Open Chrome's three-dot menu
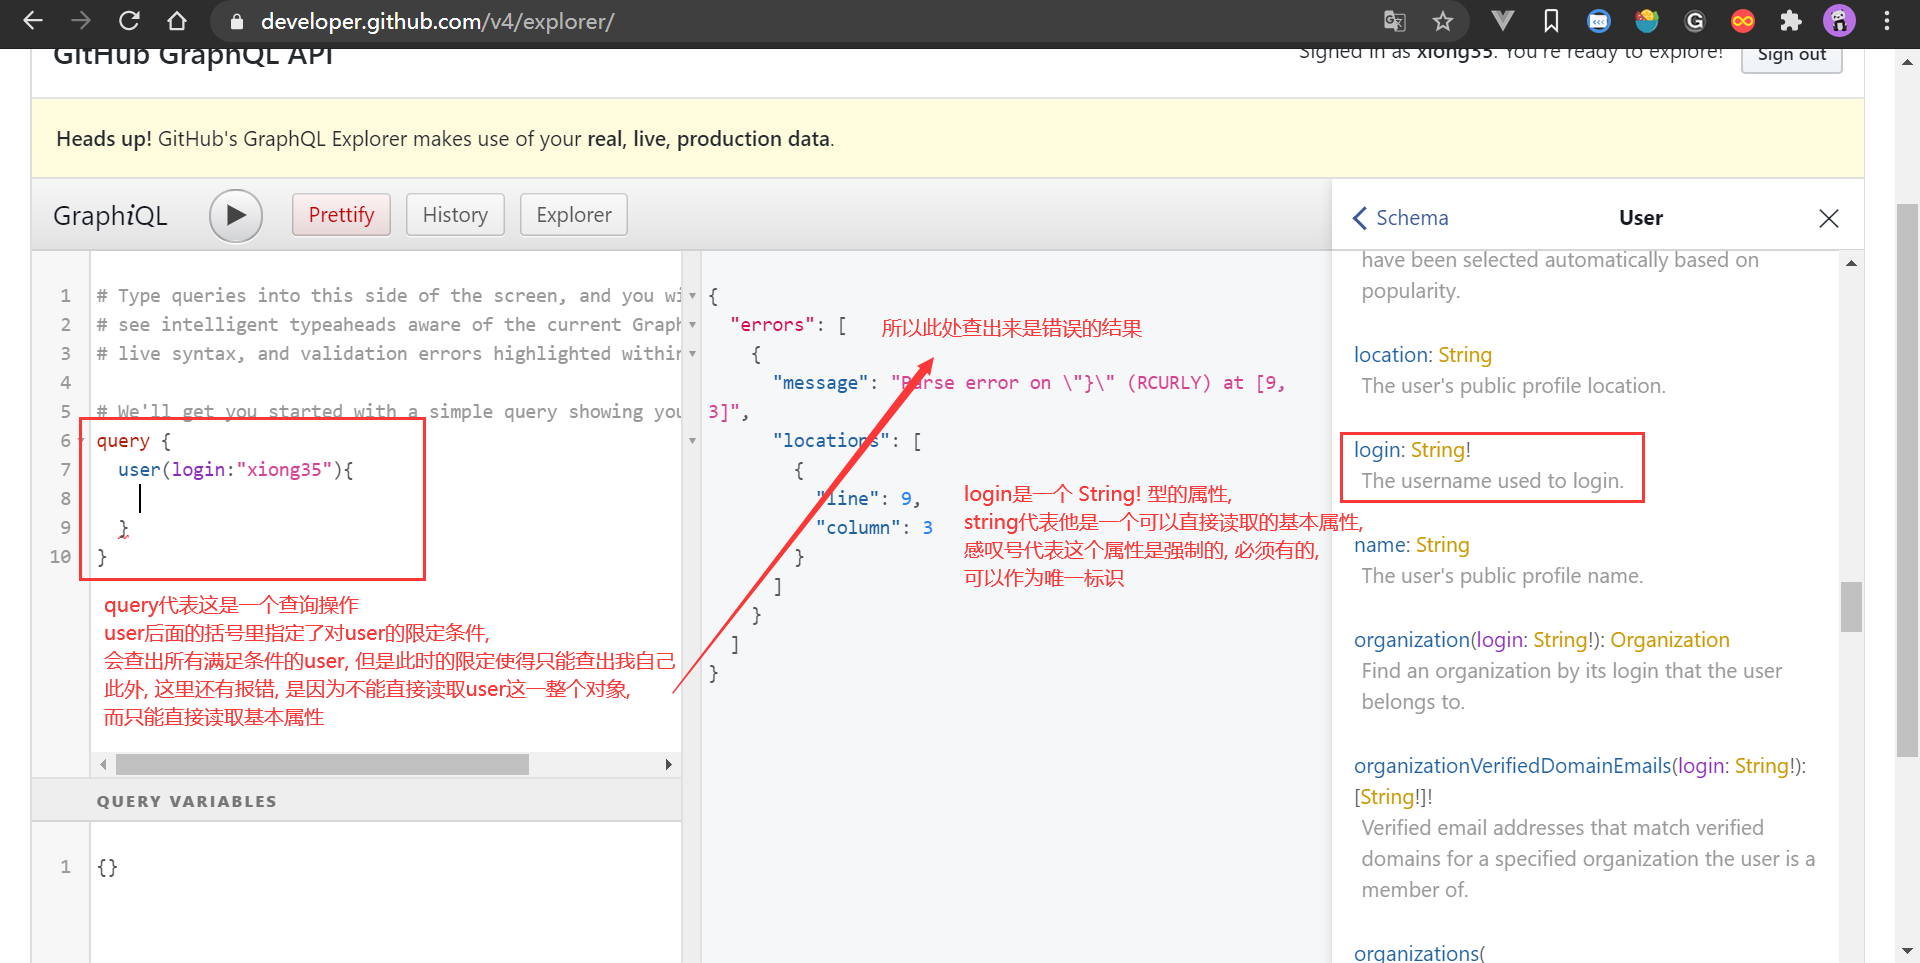Screen dimensions: 1920x963 pyautogui.click(x=1887, y=20)
